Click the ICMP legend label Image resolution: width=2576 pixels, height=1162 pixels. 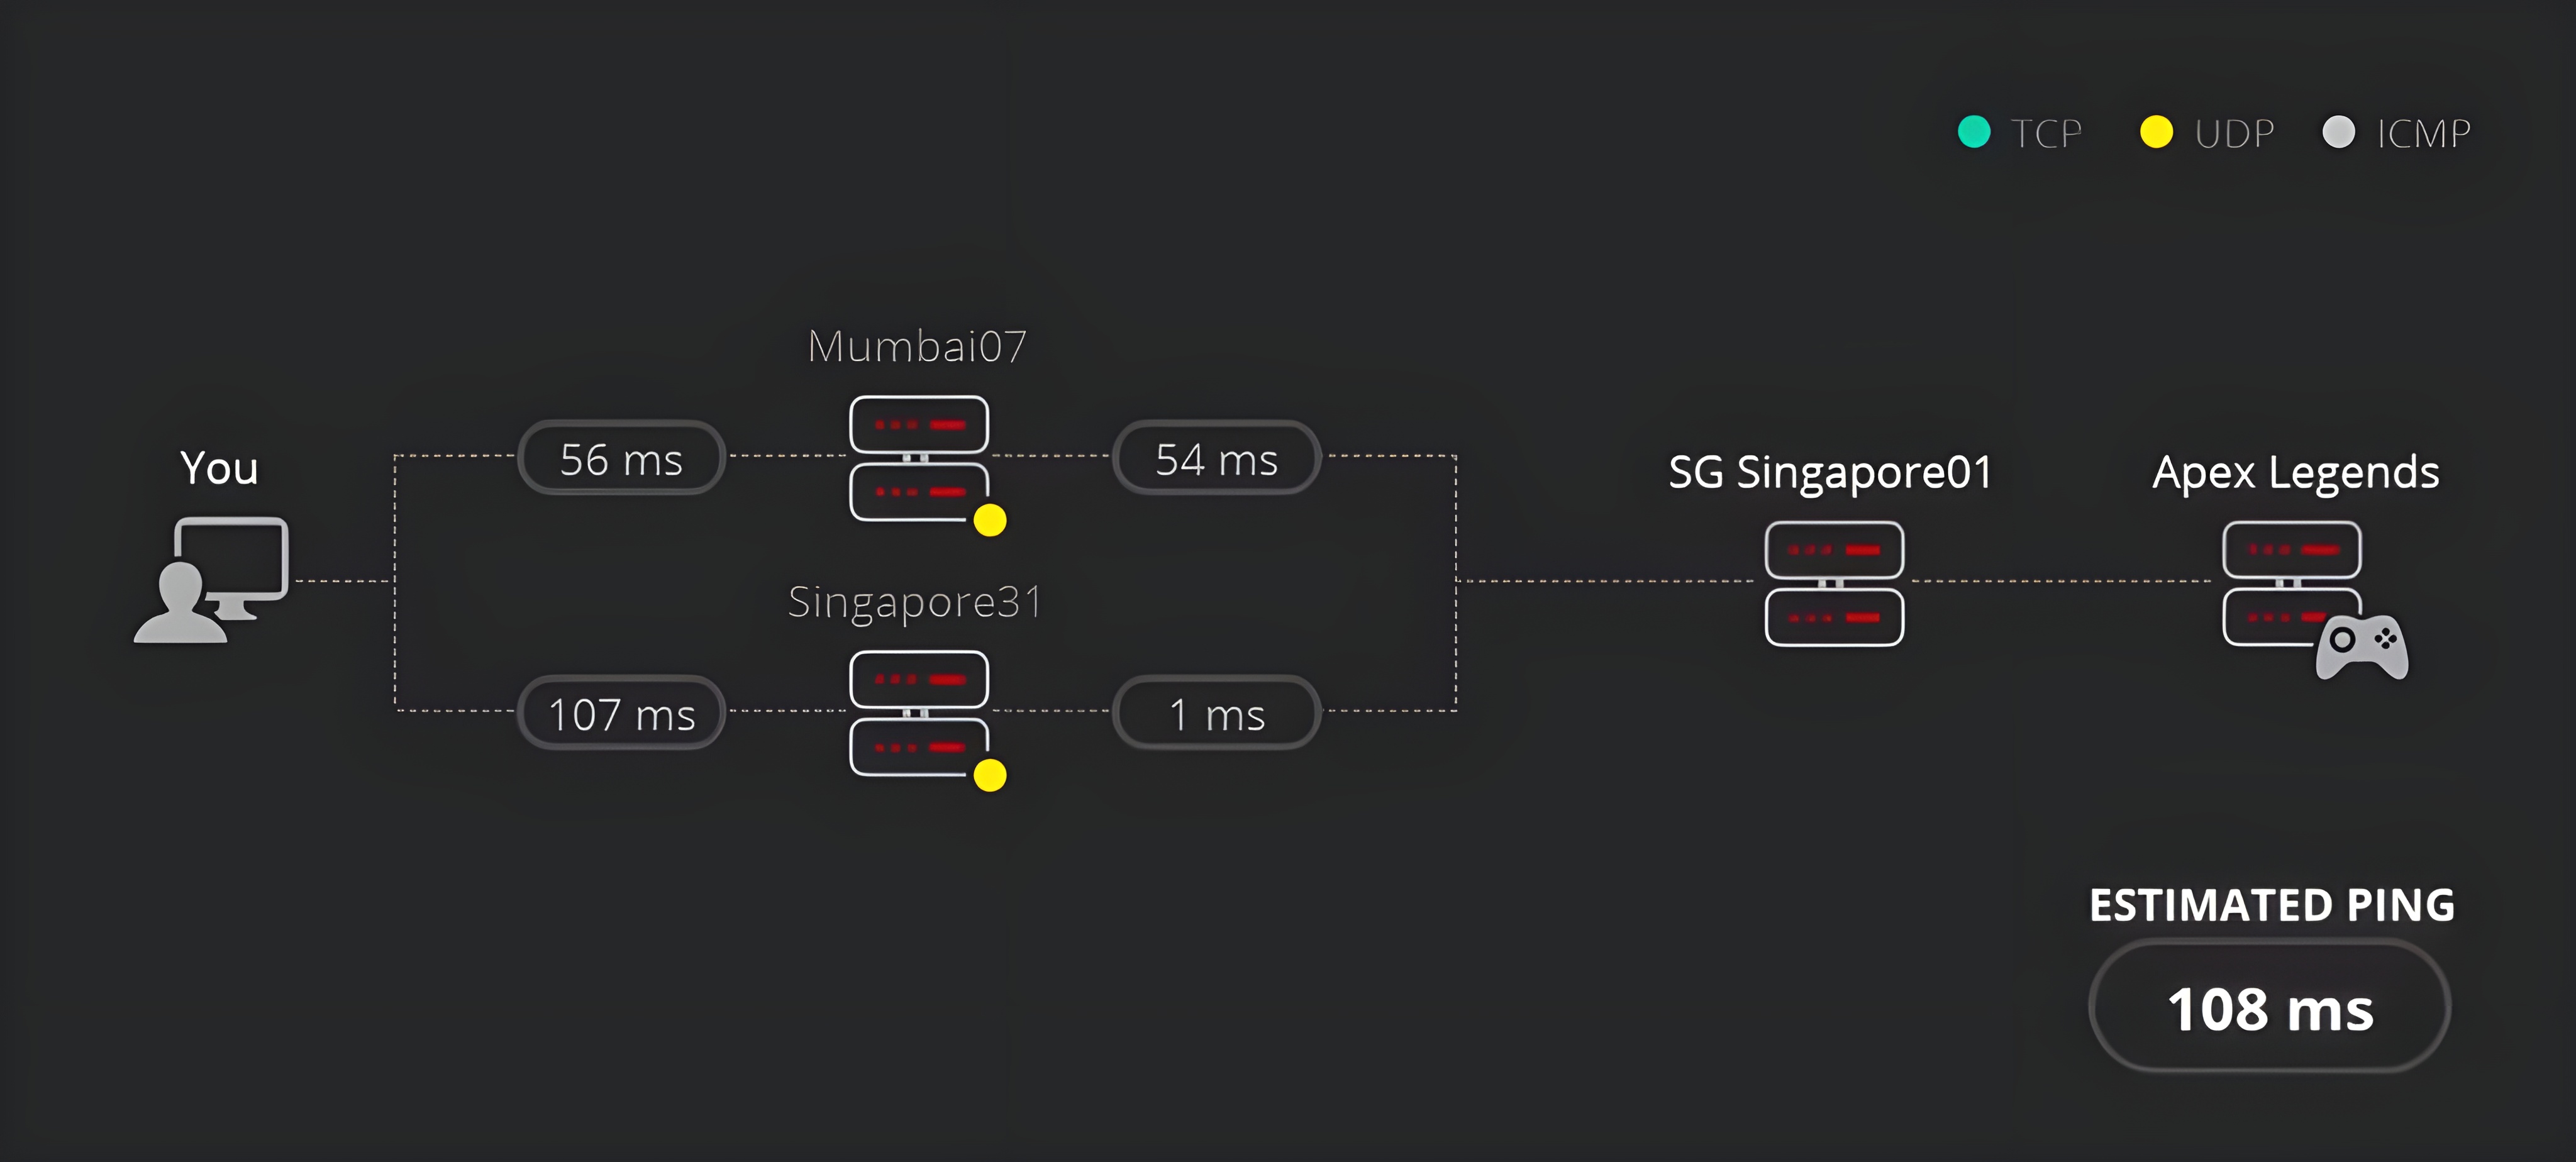coord(2423,133)
